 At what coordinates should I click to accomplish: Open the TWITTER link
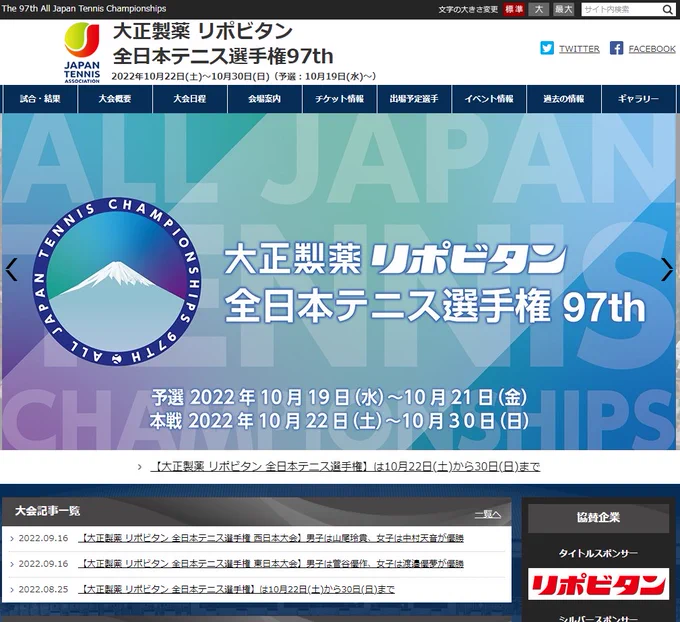(x=579, y=49)
